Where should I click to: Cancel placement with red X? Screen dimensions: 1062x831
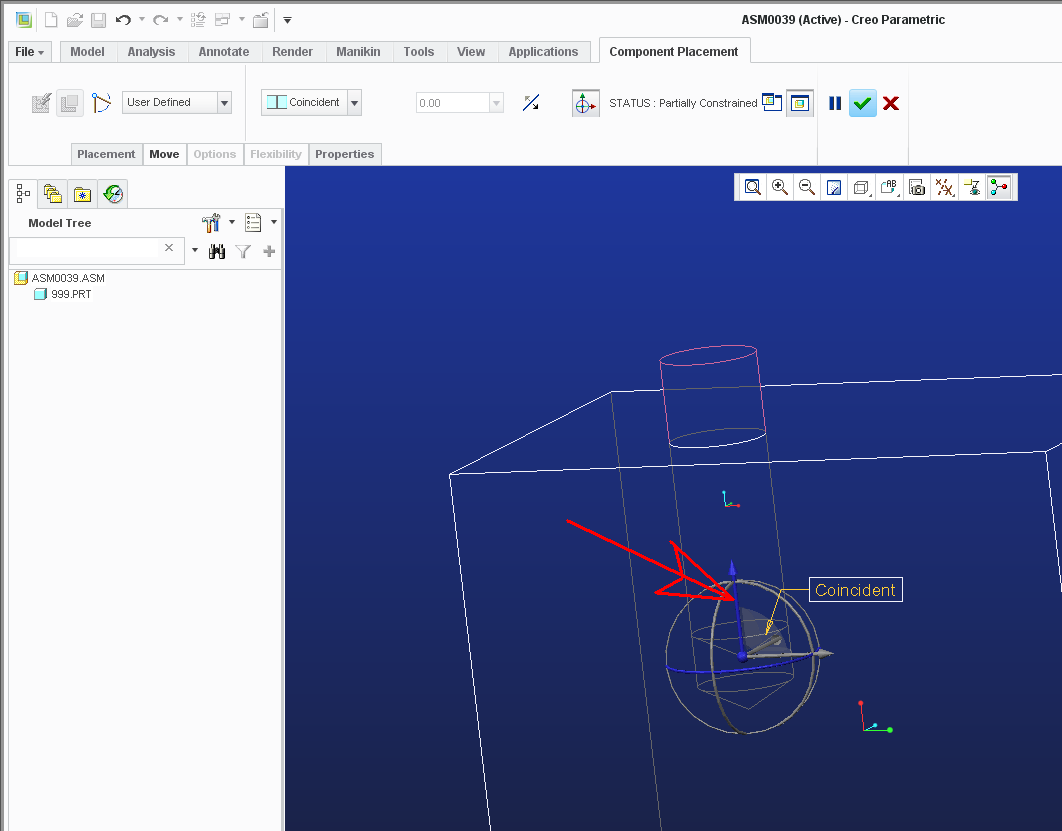[891, 103]
